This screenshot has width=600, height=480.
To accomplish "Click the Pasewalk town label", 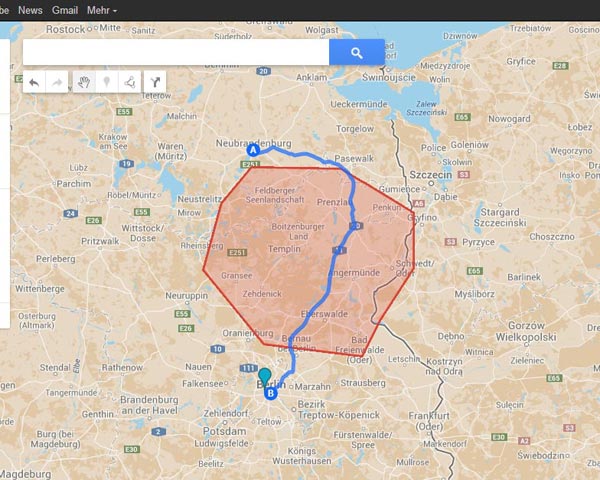I will pos(354,158).
